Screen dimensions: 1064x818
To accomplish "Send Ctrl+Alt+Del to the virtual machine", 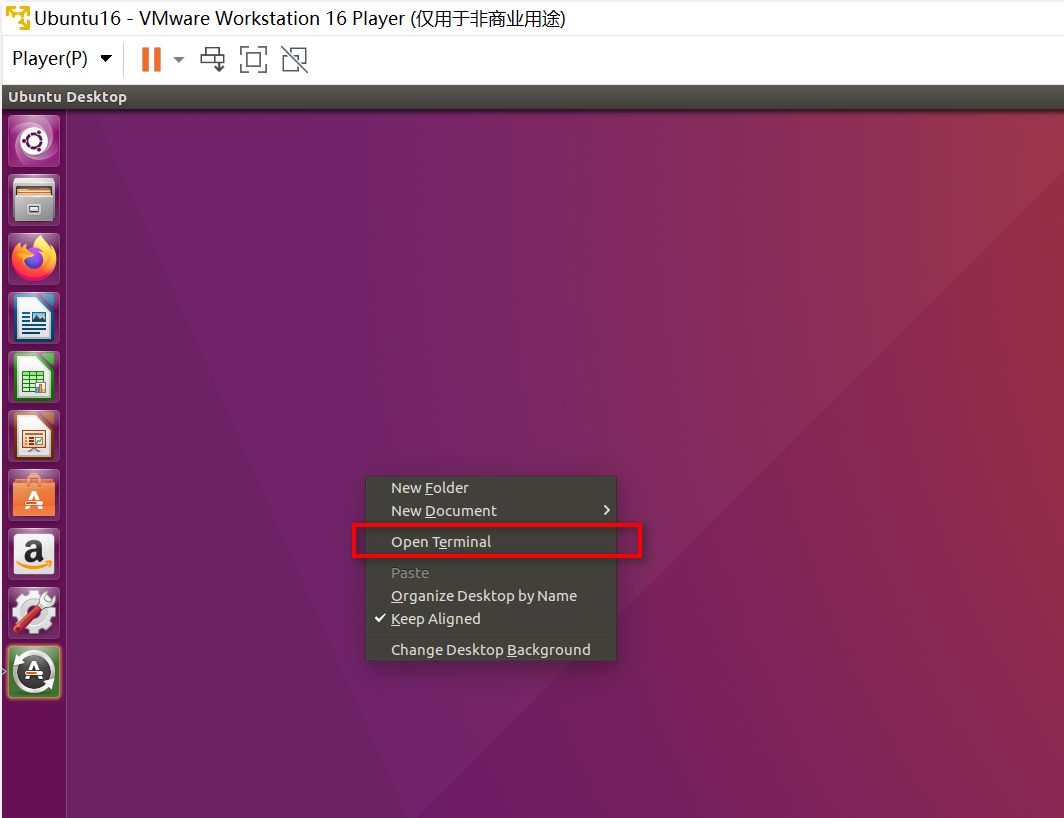I will coord(212,59).
